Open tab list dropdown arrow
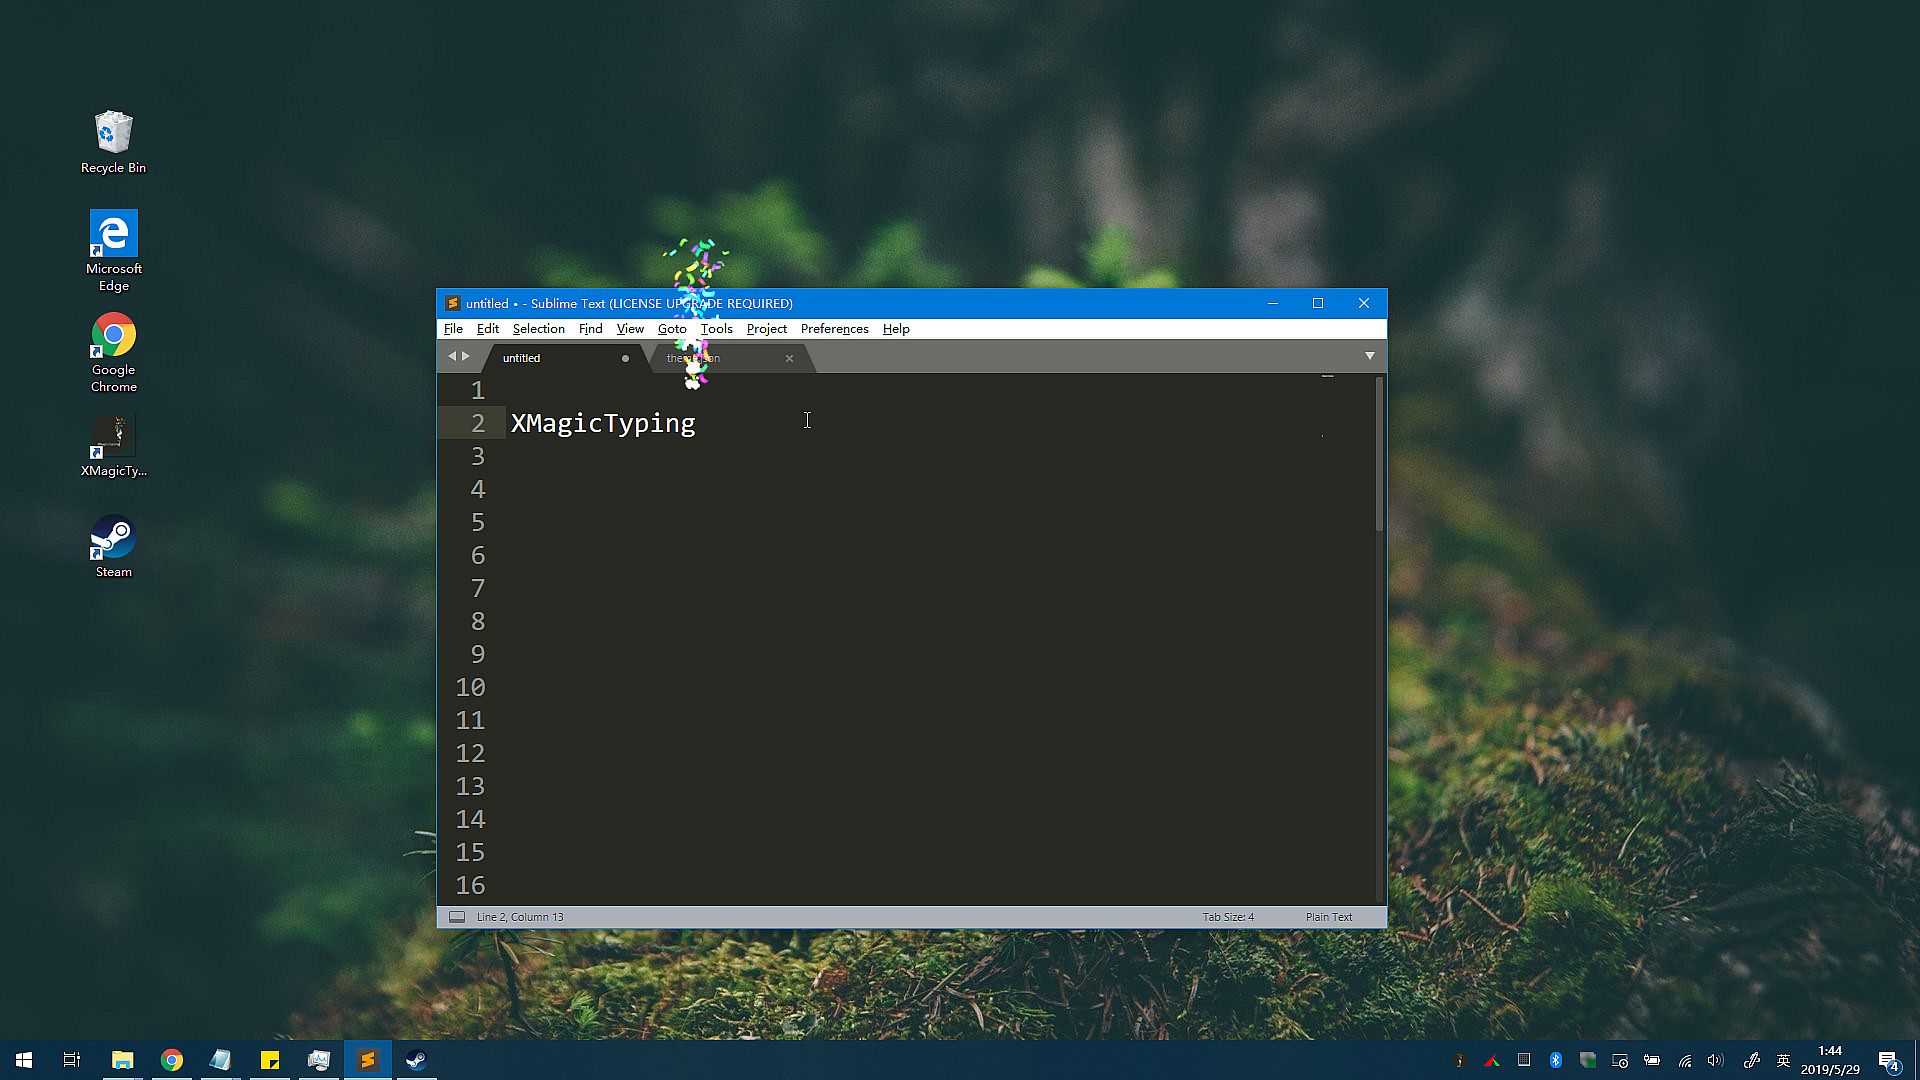Image resolution: width=1920 pixels, height=1080 pixels. click(x=1369, y=356)
